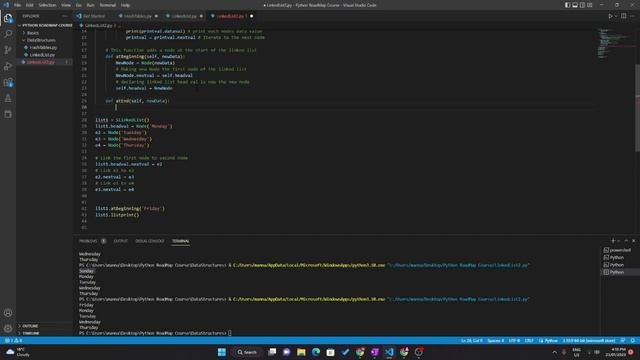Open the Selection menu
The image size is (640, 360).
tap(47, 5)
